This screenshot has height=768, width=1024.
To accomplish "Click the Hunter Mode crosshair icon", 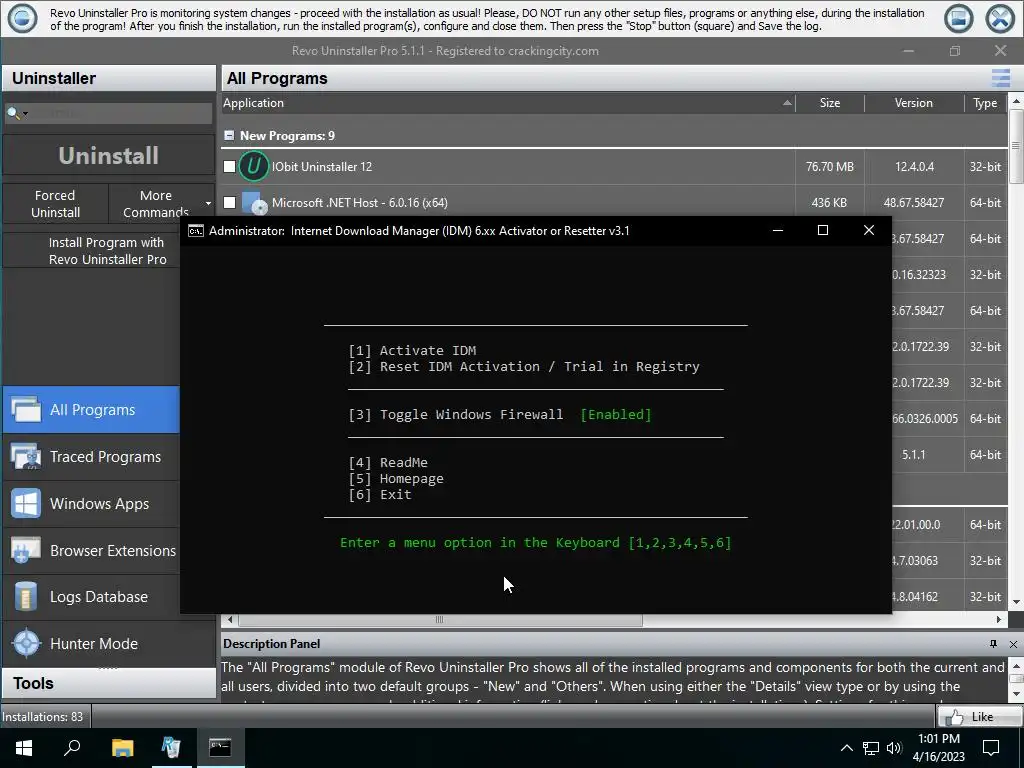I will click(26, 643).
